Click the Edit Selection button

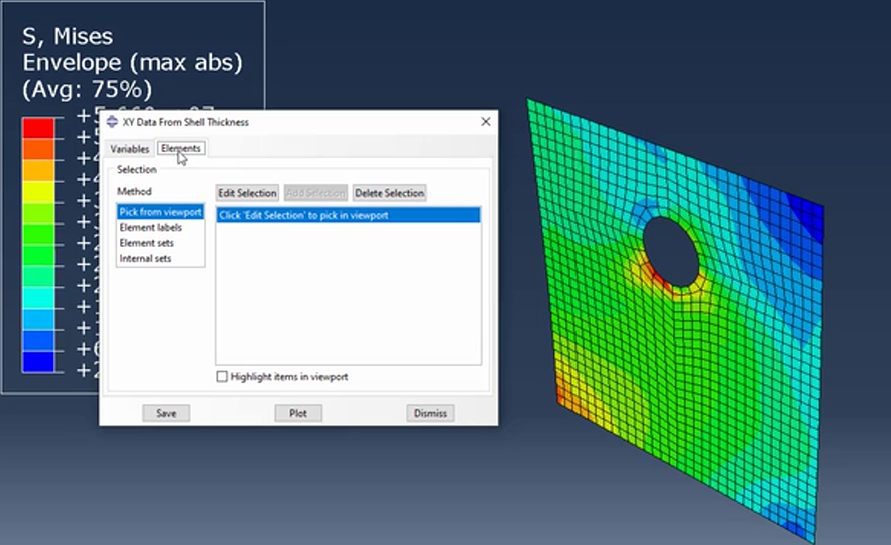(x=247, y=193)
